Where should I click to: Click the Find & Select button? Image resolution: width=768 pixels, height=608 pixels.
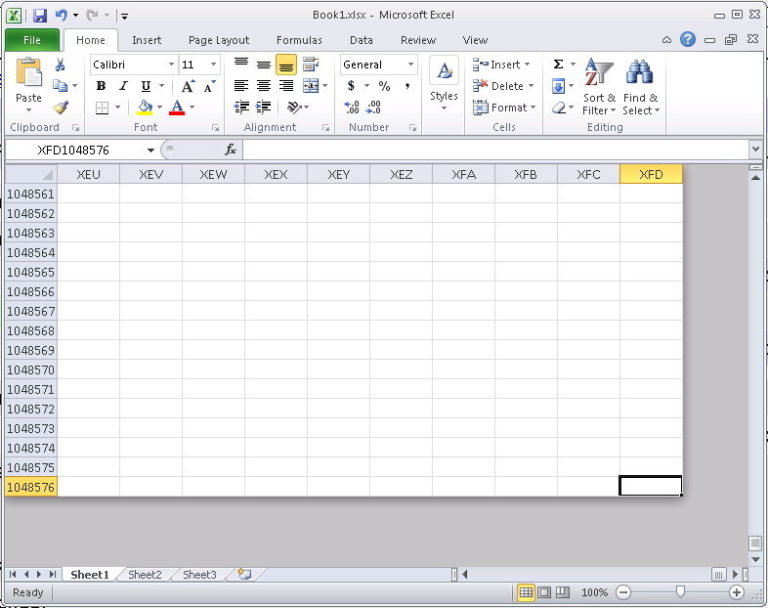point(641,87)
